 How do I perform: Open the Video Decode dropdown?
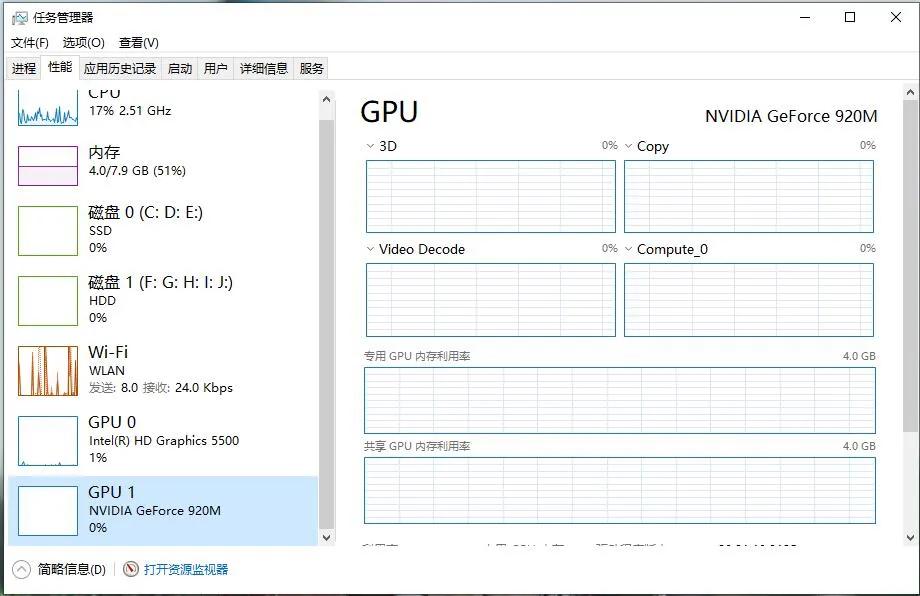(371, 249)
